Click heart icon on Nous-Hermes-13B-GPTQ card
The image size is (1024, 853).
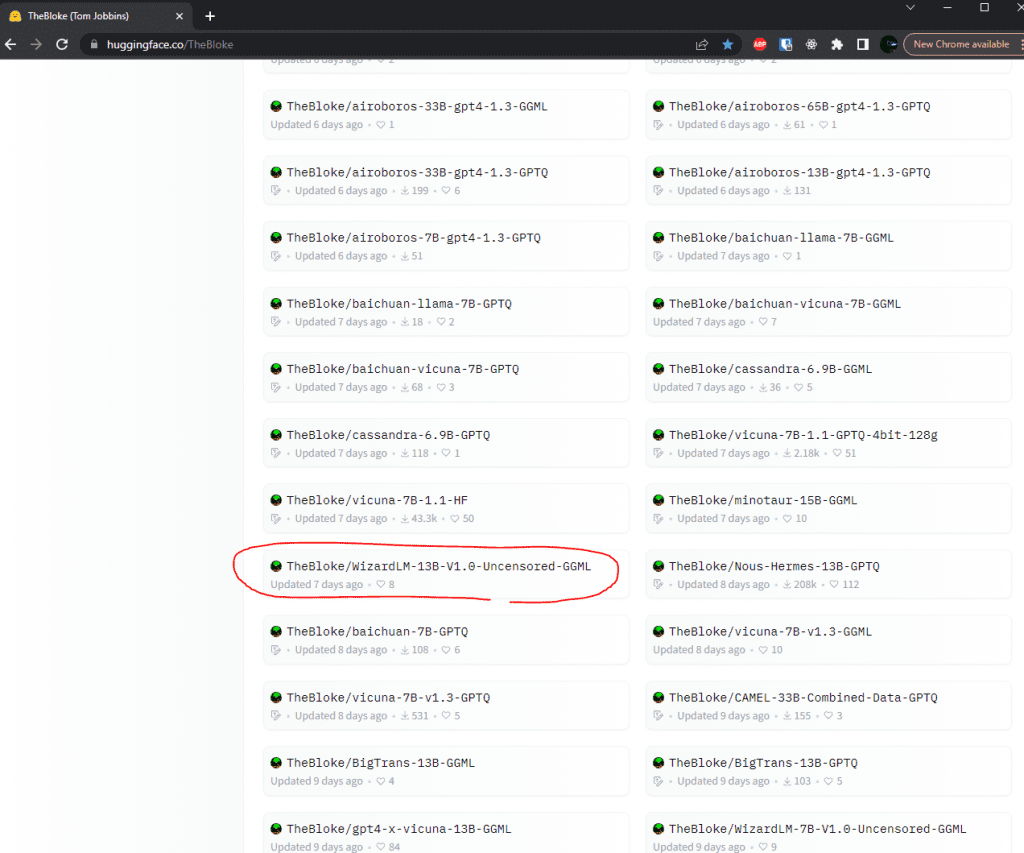tap(834, 585)
